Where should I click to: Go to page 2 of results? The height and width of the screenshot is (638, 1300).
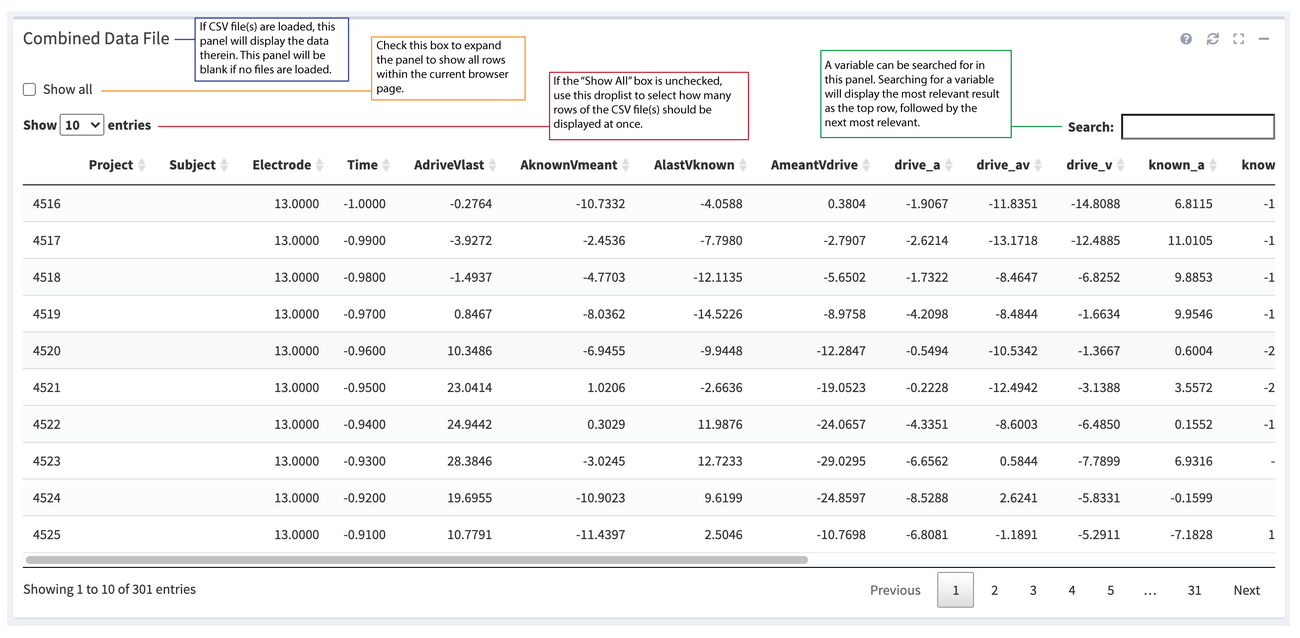(994, 590)
